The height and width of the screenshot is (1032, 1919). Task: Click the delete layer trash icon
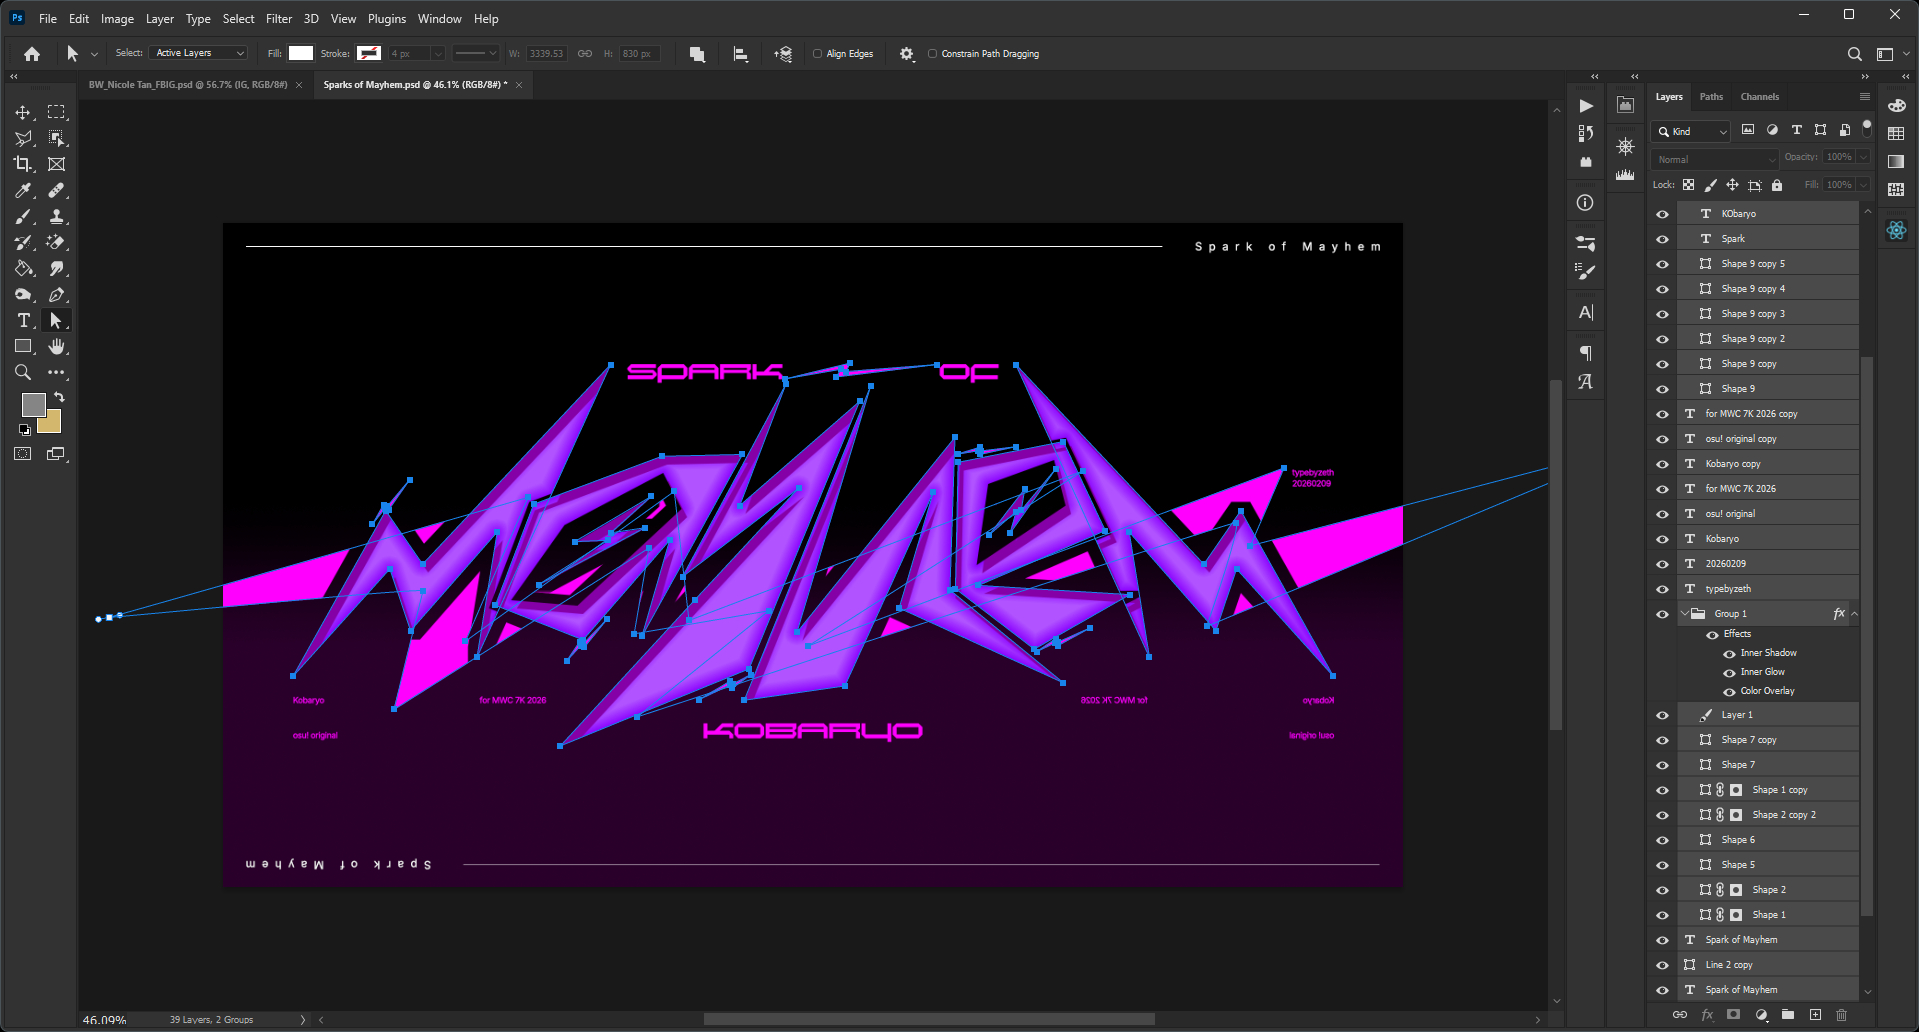pyautogui.click(x=1842, y=1014)
